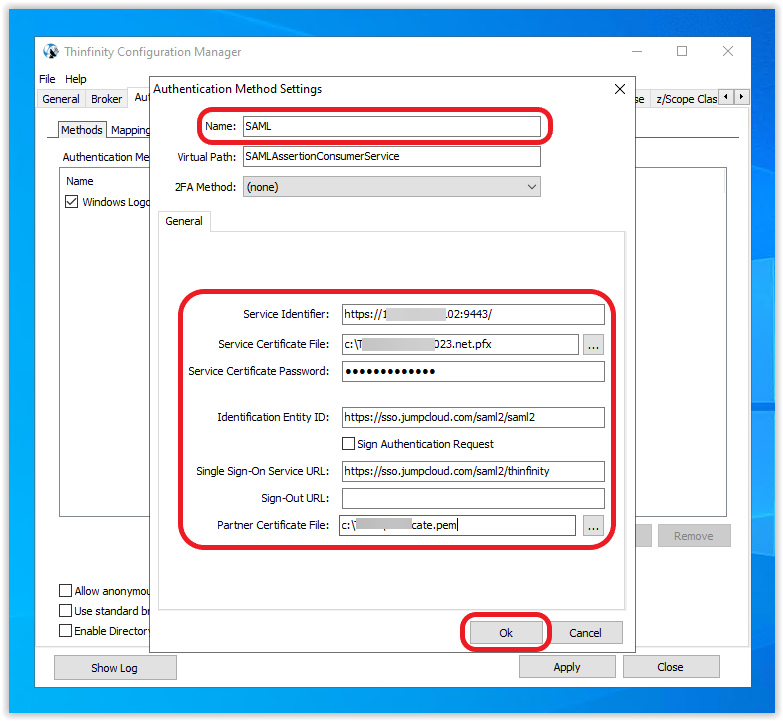Toggle Allow anonymous access checkbox
This screenshot has height=721, width=783.
click(65, 591)
